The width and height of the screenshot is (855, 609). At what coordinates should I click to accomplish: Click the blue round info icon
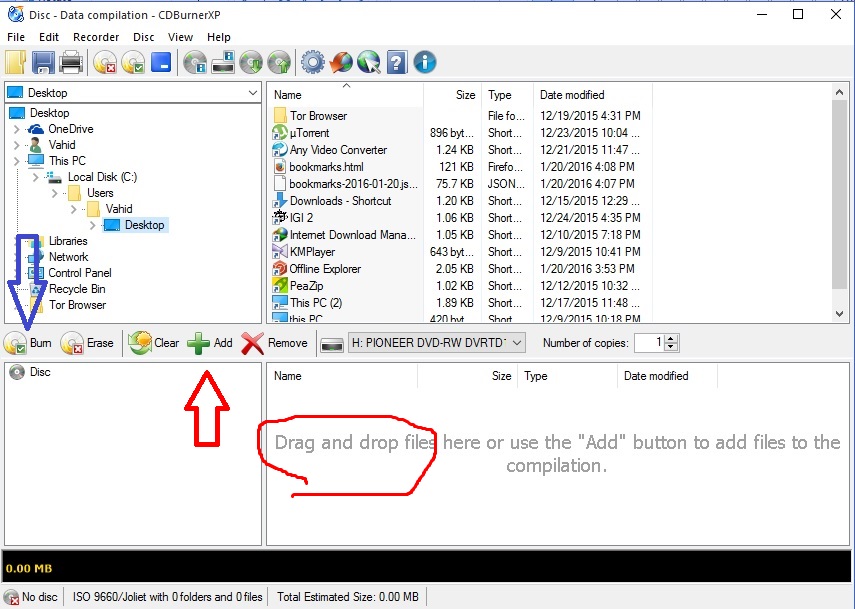(x=425, y=62)
